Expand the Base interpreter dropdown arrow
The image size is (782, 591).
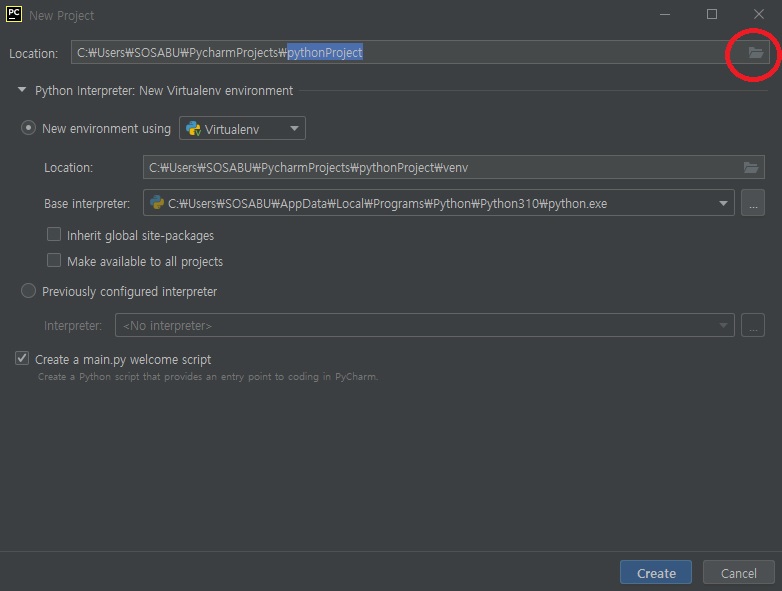click(x=723, y=203)
